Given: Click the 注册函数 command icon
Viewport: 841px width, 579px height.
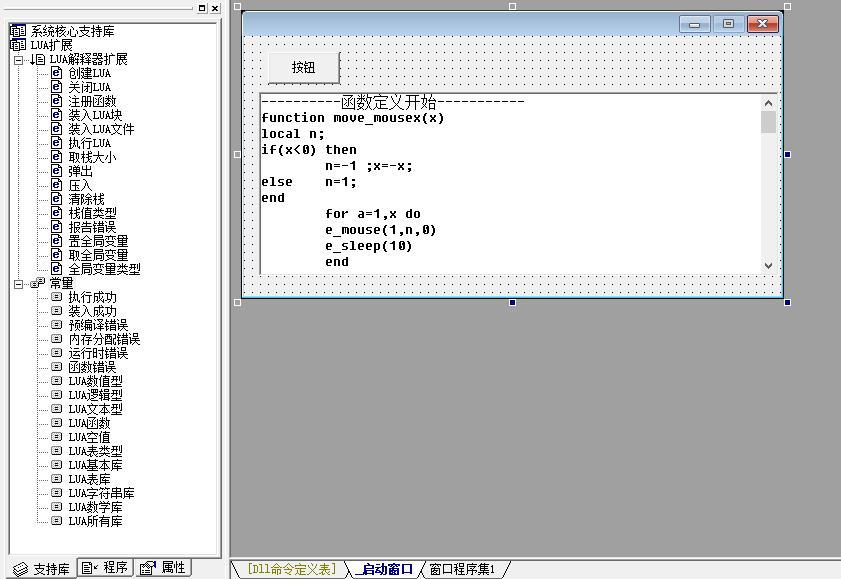Looking at the screenshot, I should point(57,100).
